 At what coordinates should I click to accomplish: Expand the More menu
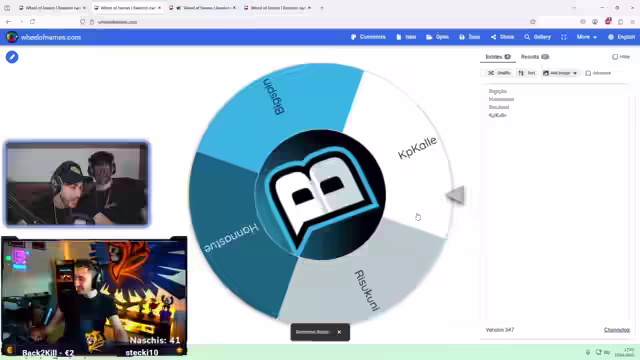click(x=587, y=37)
